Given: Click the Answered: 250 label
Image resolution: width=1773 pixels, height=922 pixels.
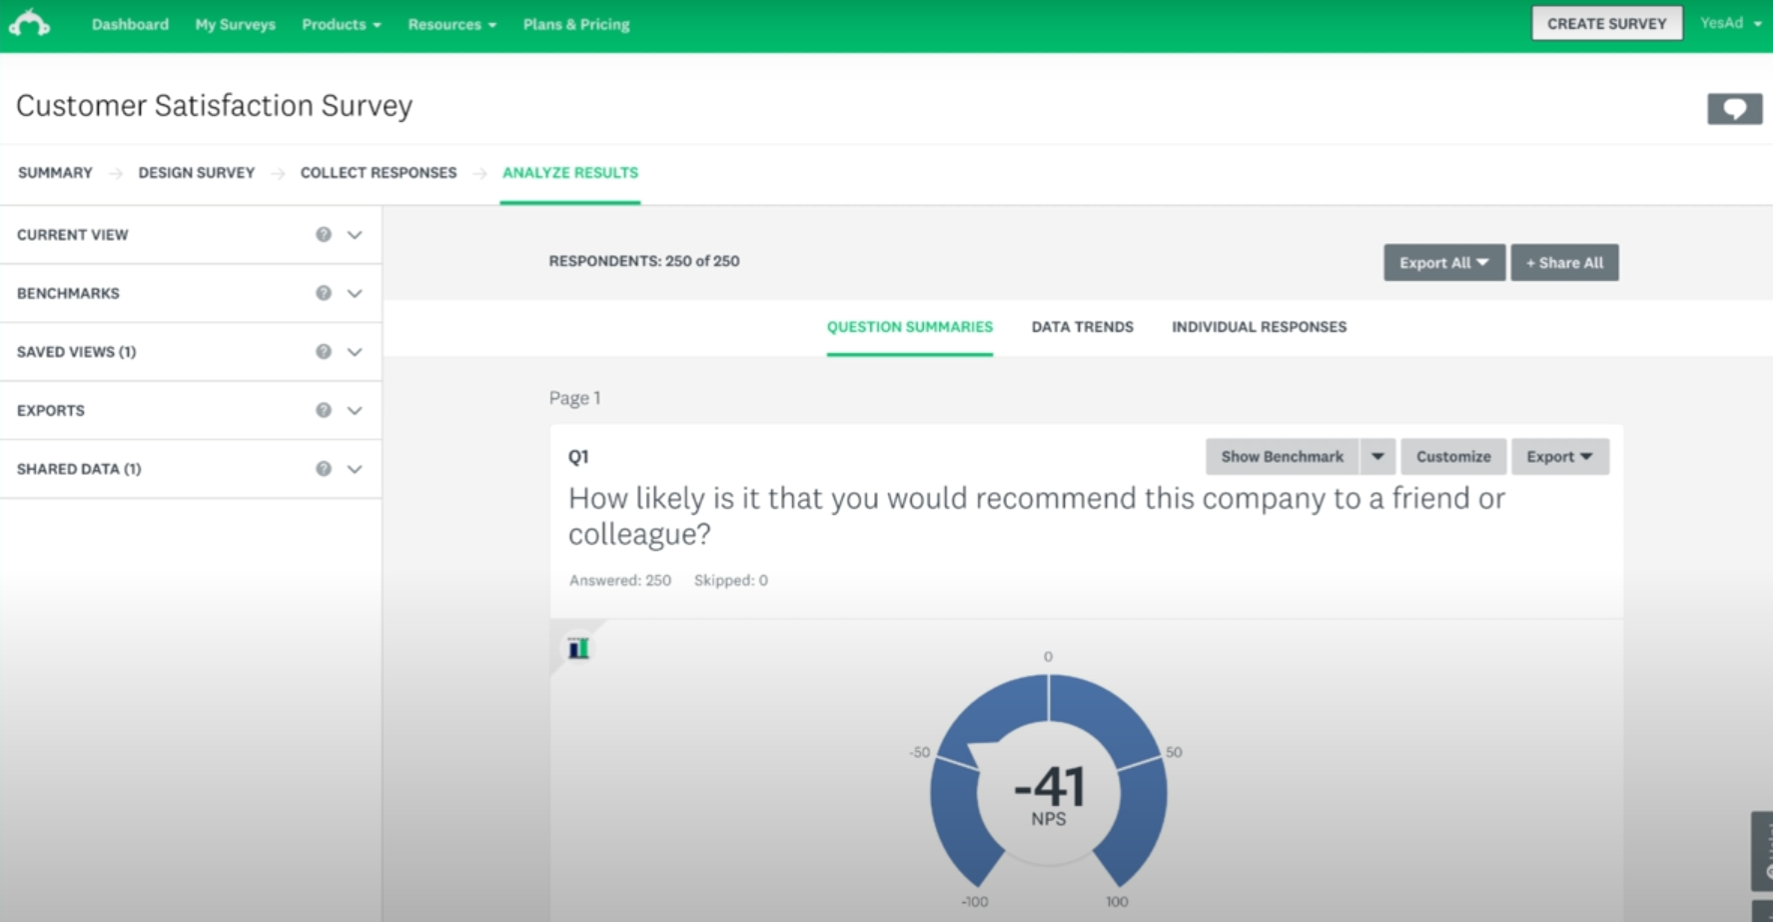Looking at the screenshot, I should coord(620,580).
